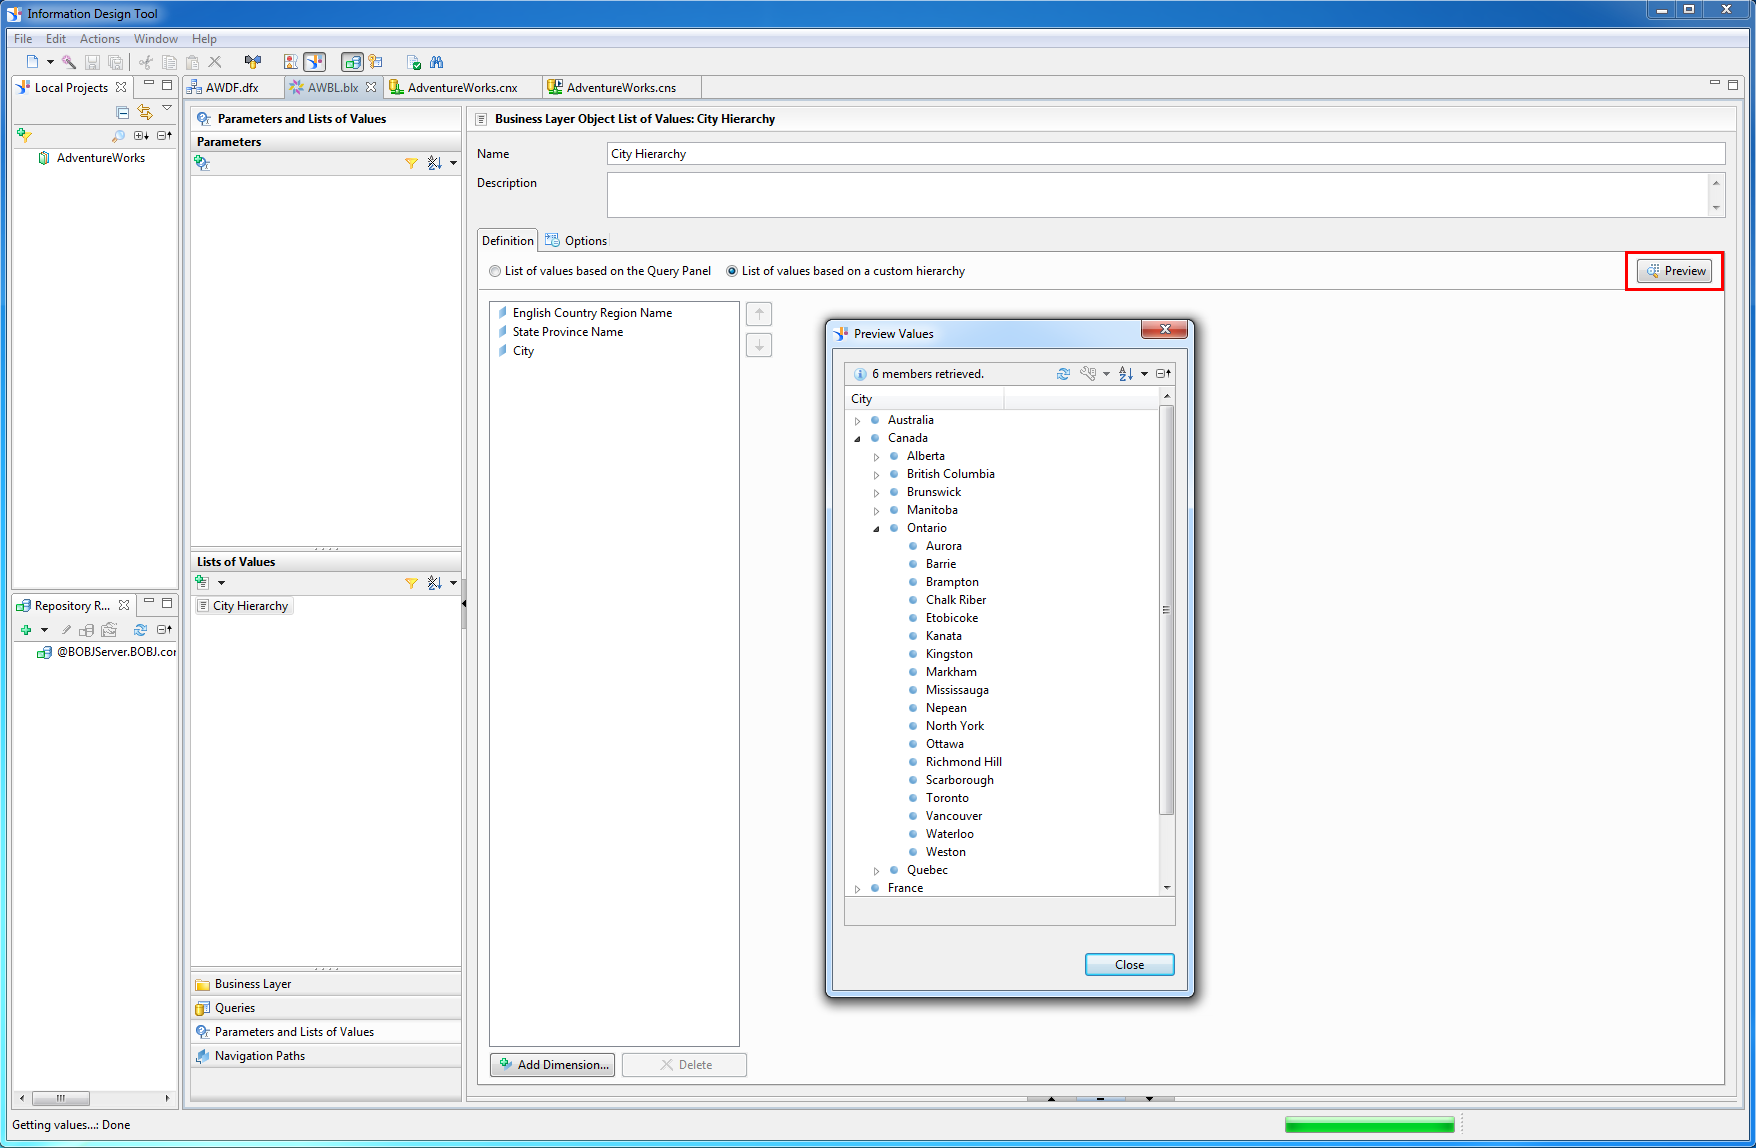
Task: Click the move dimension down arrow button
Action: coord(759,345)
